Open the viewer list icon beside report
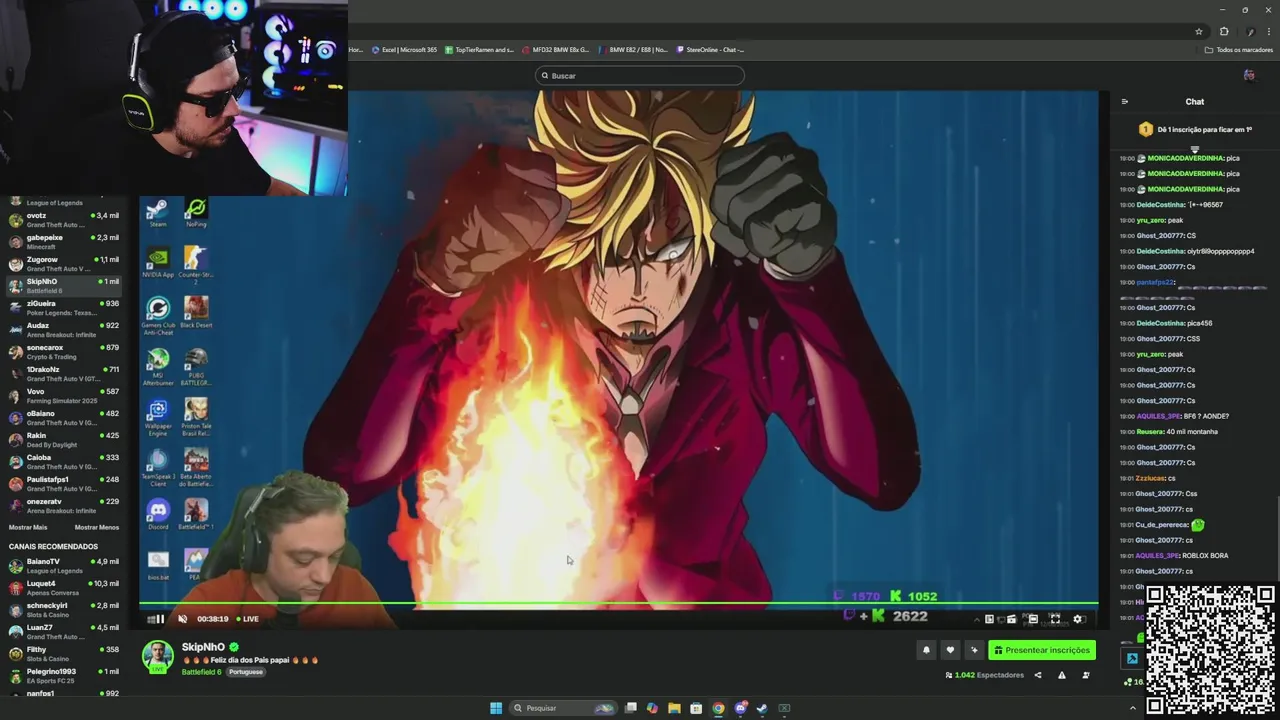Image resolution: width=1280 pixels, height=720 pixels. 1086,675
